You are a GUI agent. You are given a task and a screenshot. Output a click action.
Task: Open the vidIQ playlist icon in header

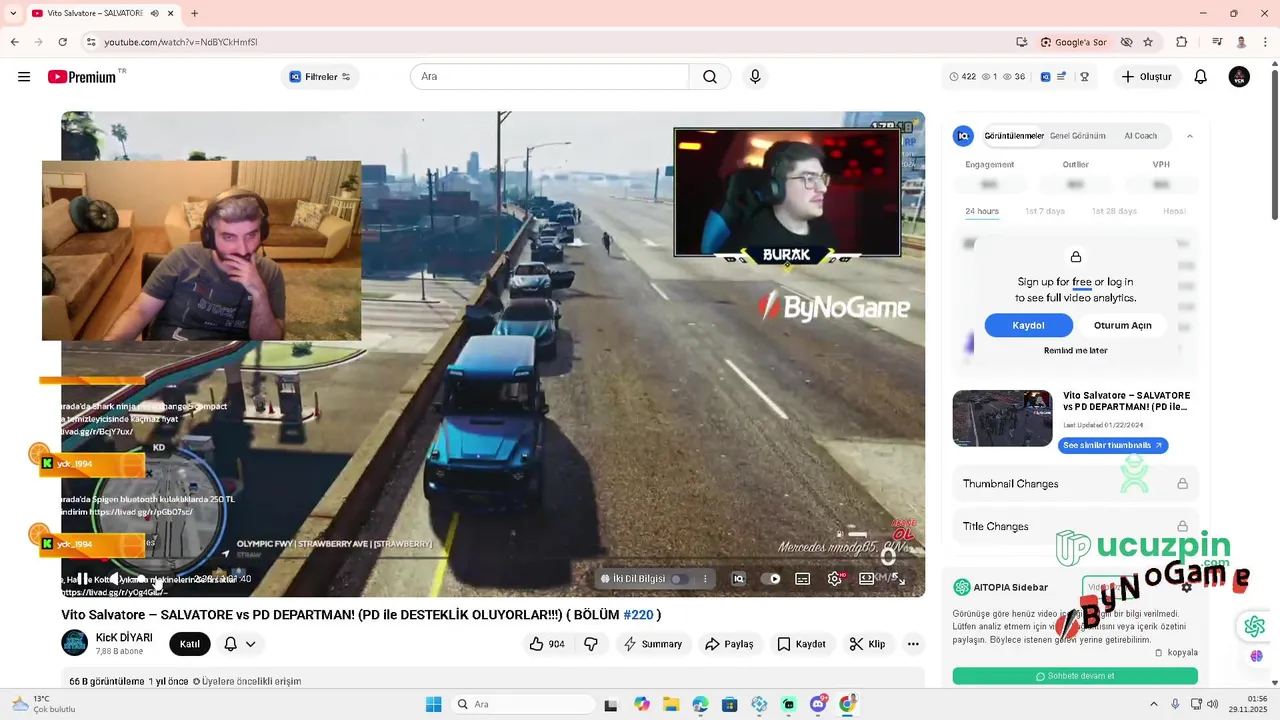click(x=1062, y=76)
